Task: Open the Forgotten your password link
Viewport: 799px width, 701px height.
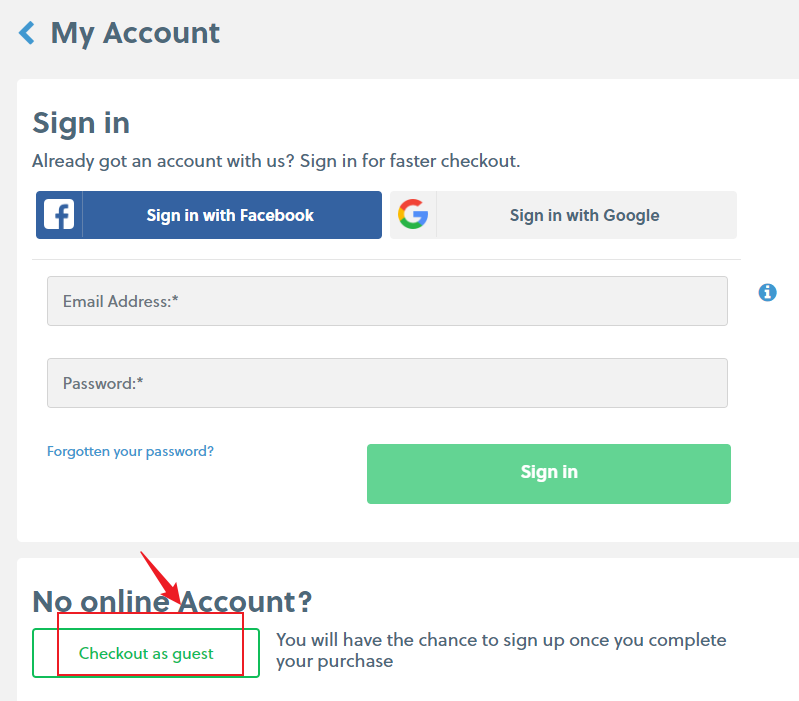Action: [x=130, y=451]
